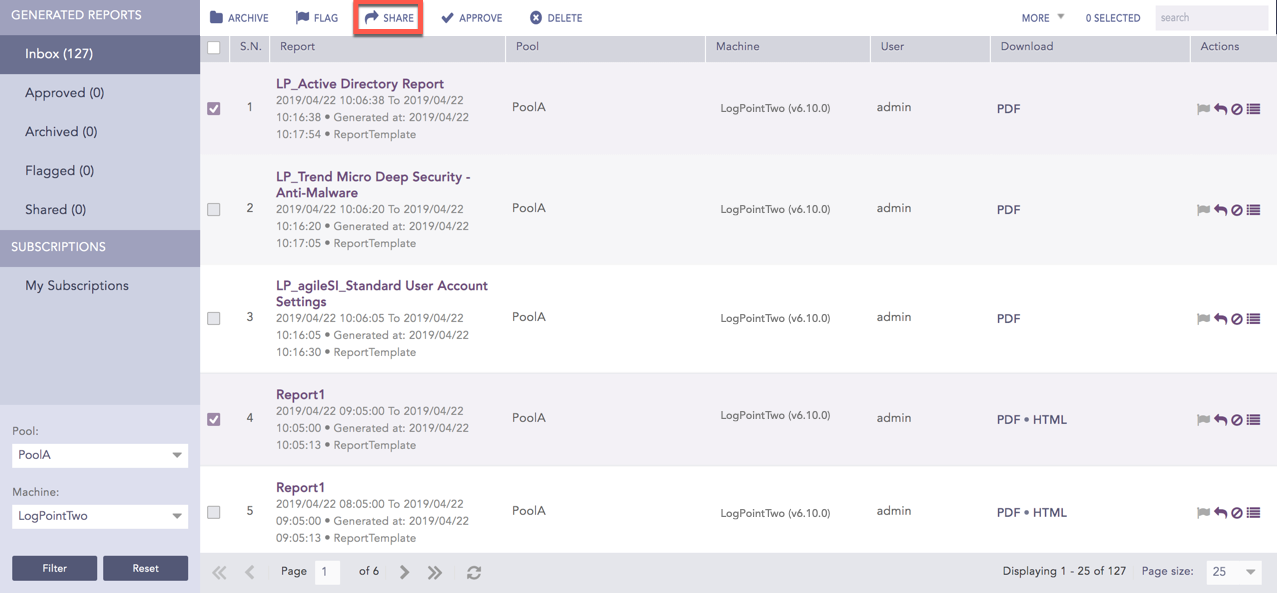The width and height of the screenshot is (1277, 593).
Task: Check the LP_Trend Micro Deep Security row checkbox
Action: [214, 210]
